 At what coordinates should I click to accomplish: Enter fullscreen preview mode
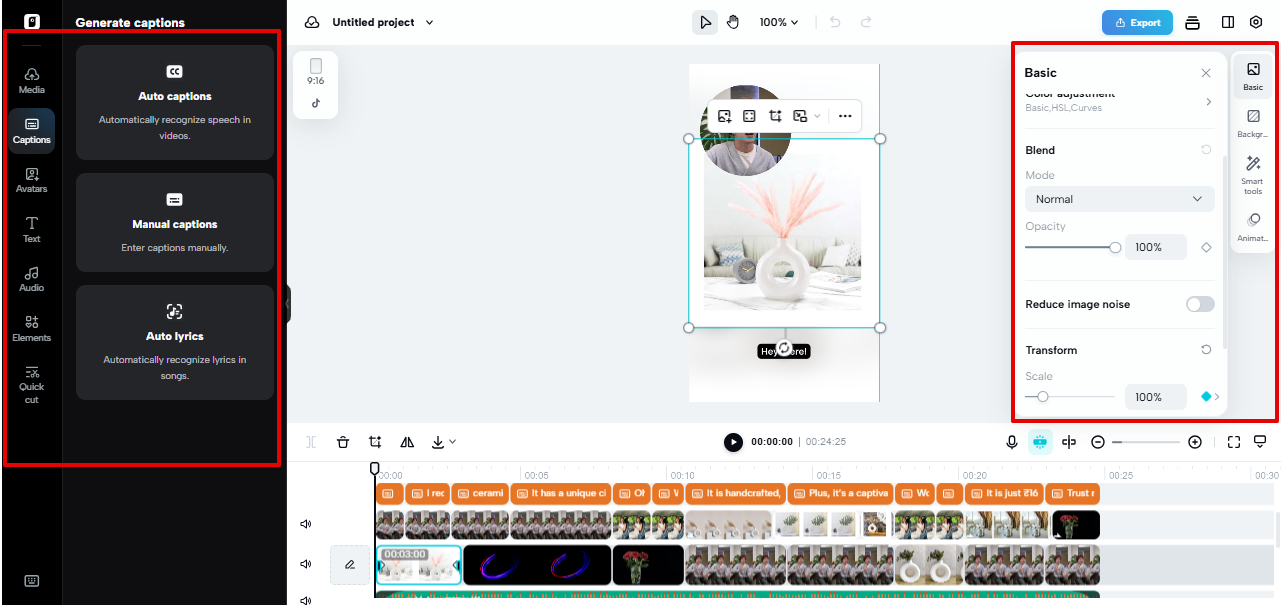tap(1233, 441)
